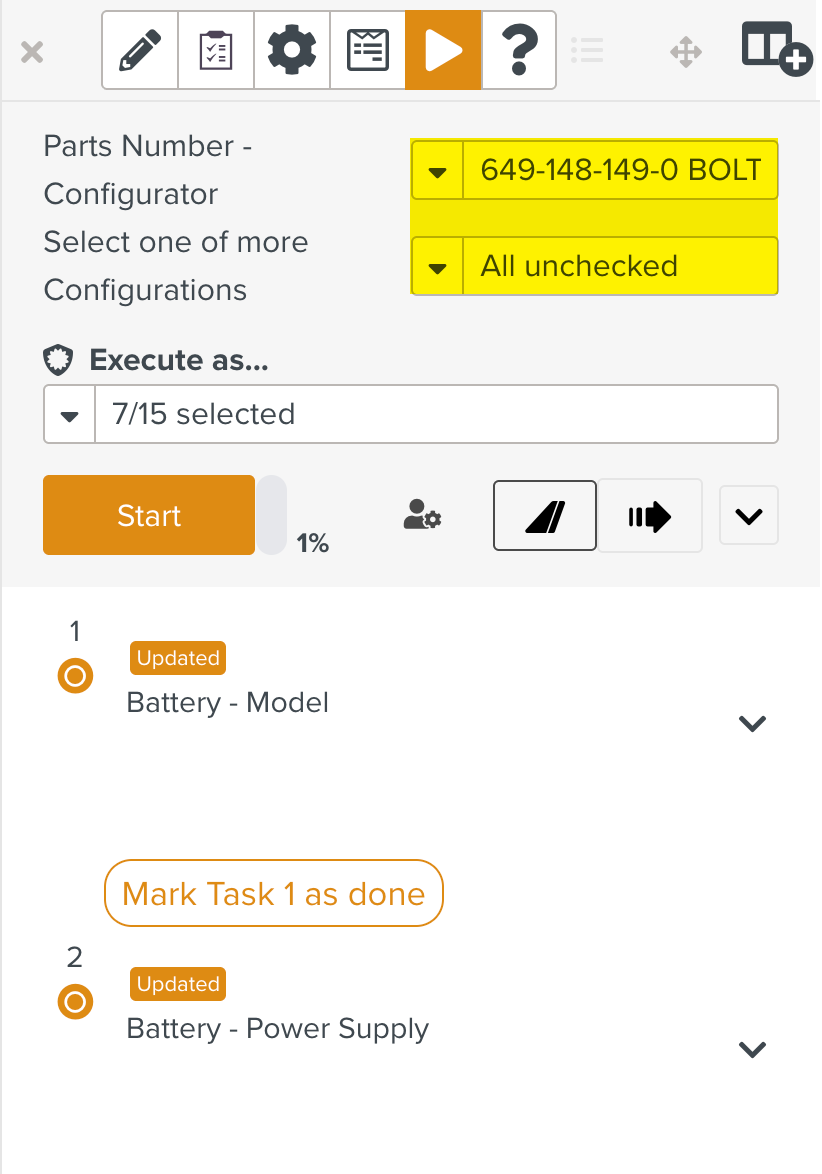Open the Configurations 'All unchecked' dropdown
This screenshot has width=822, height=1174.
pos(437,267)
